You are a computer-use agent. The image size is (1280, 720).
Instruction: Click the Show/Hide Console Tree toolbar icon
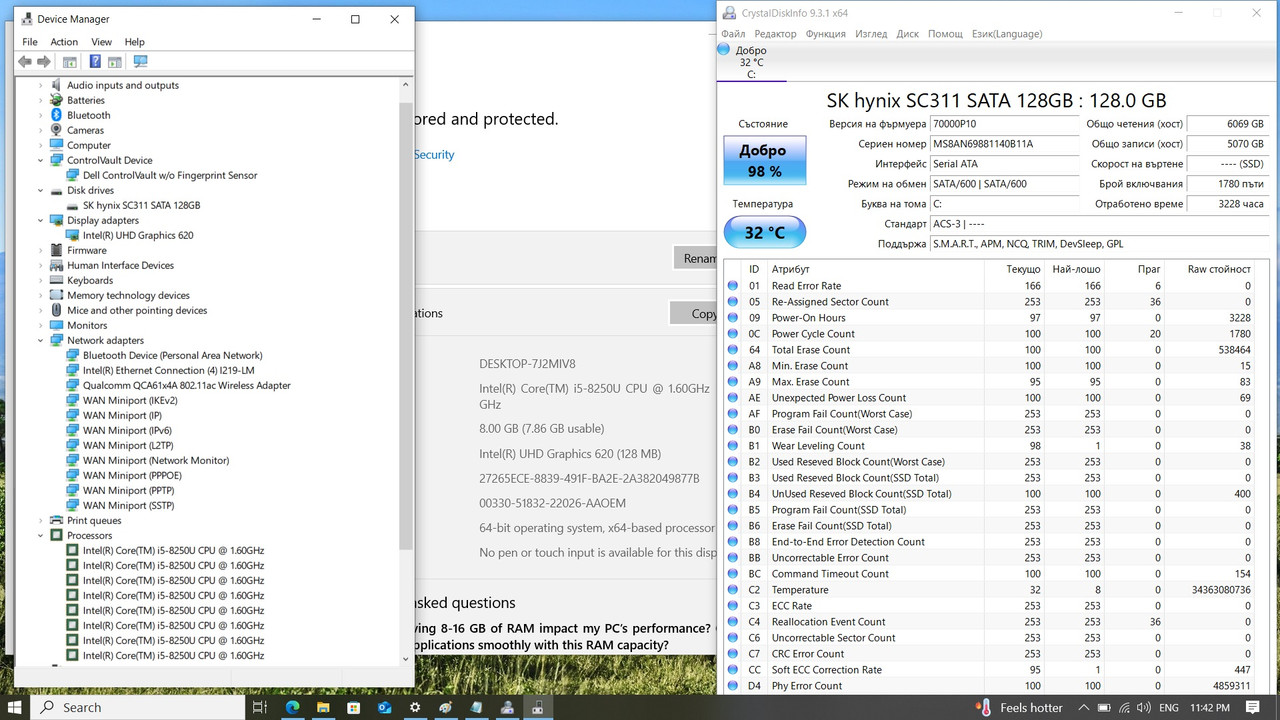pos(70,62)
